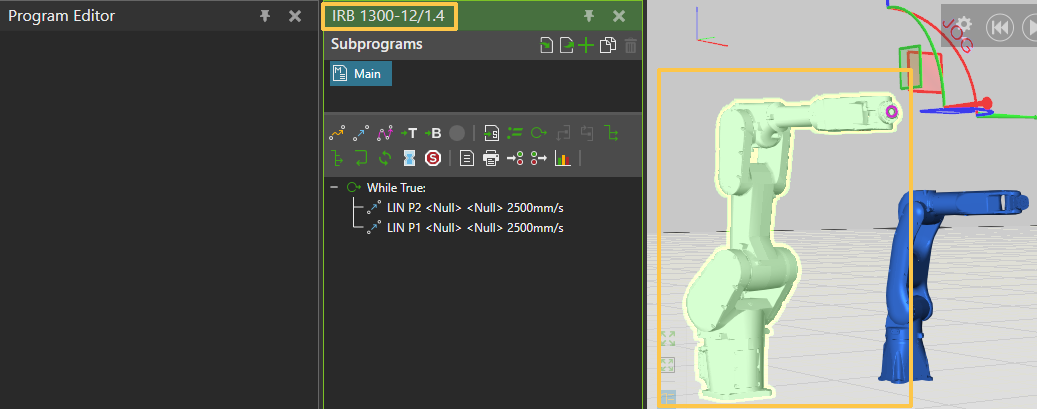Open simulation settings gear in viewport
Viewport: 1037px width, 409px height.
pyautogui.click(x=964, y=24)
